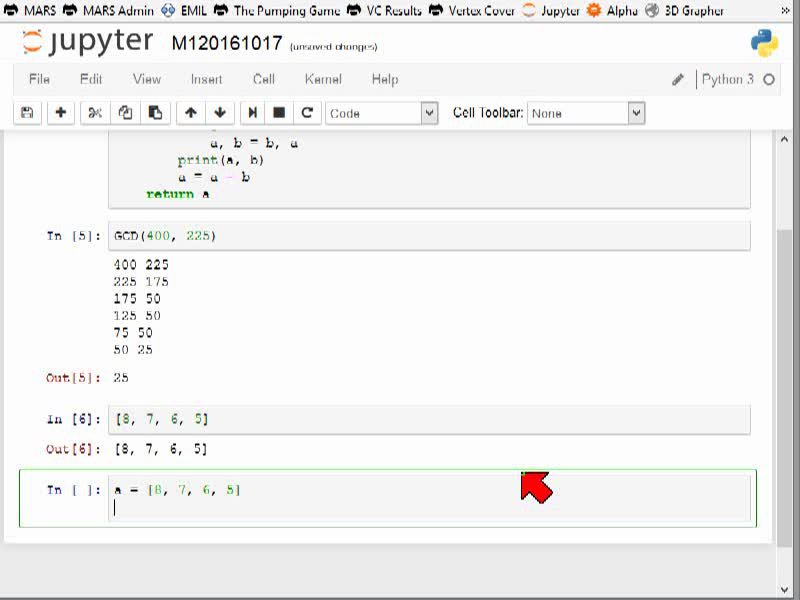Click the notebook vertical scrollbar

click(784, 364)
